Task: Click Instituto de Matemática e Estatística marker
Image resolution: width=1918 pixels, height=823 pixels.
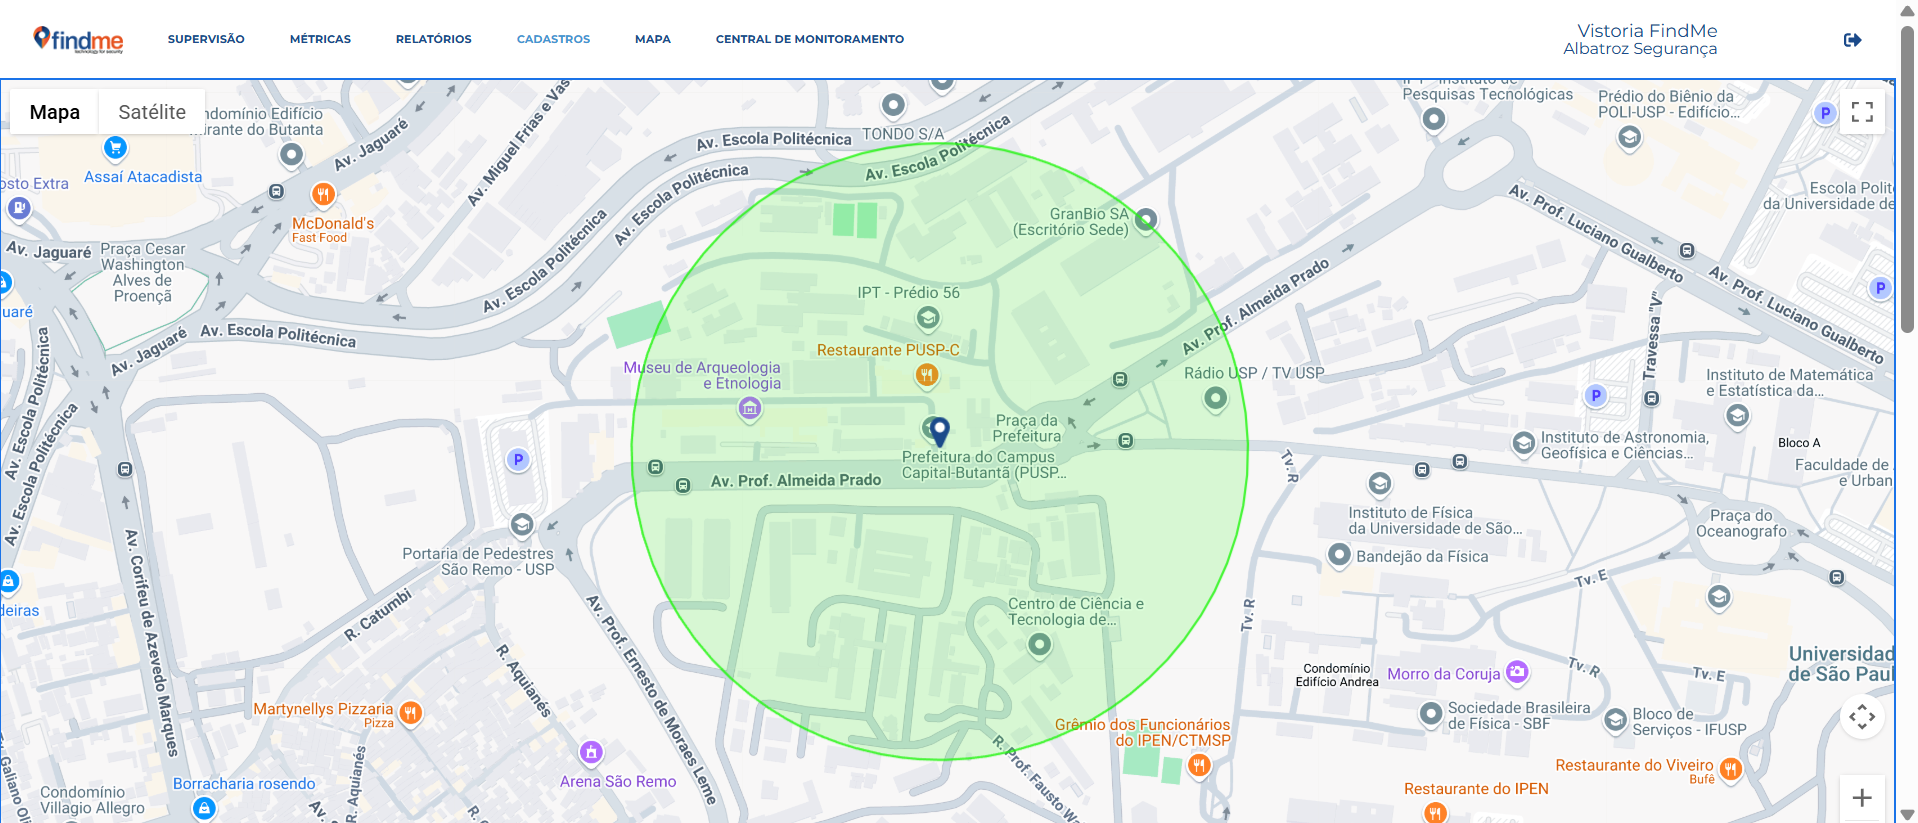Action: tap(1738, 414)
